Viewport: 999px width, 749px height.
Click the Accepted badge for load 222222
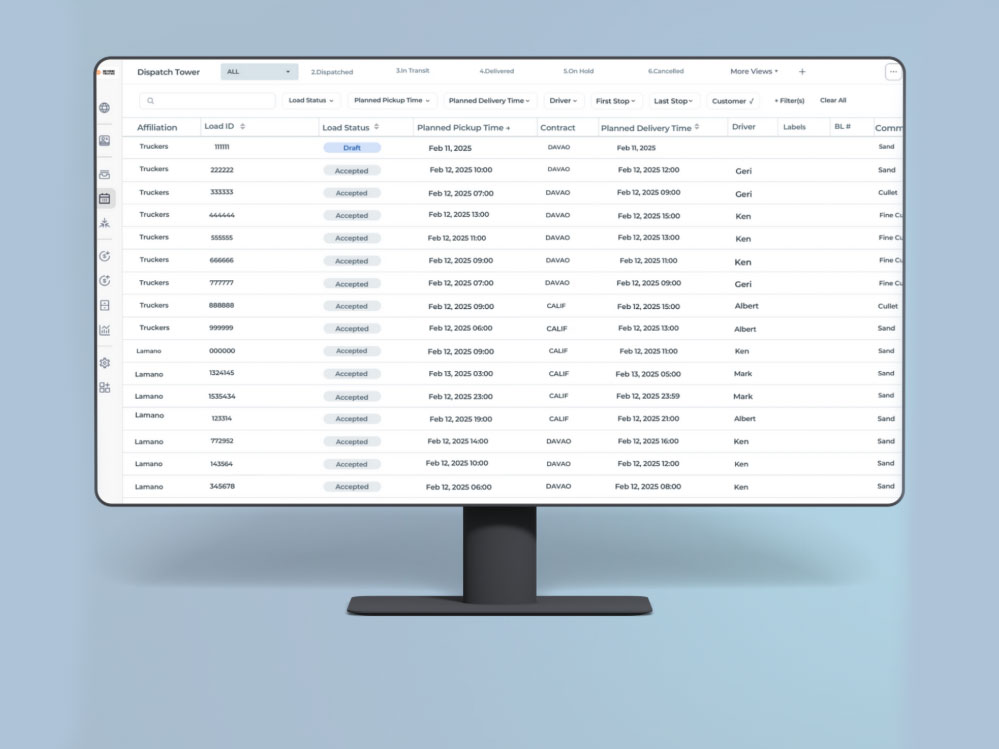click(x=352, y=171)
